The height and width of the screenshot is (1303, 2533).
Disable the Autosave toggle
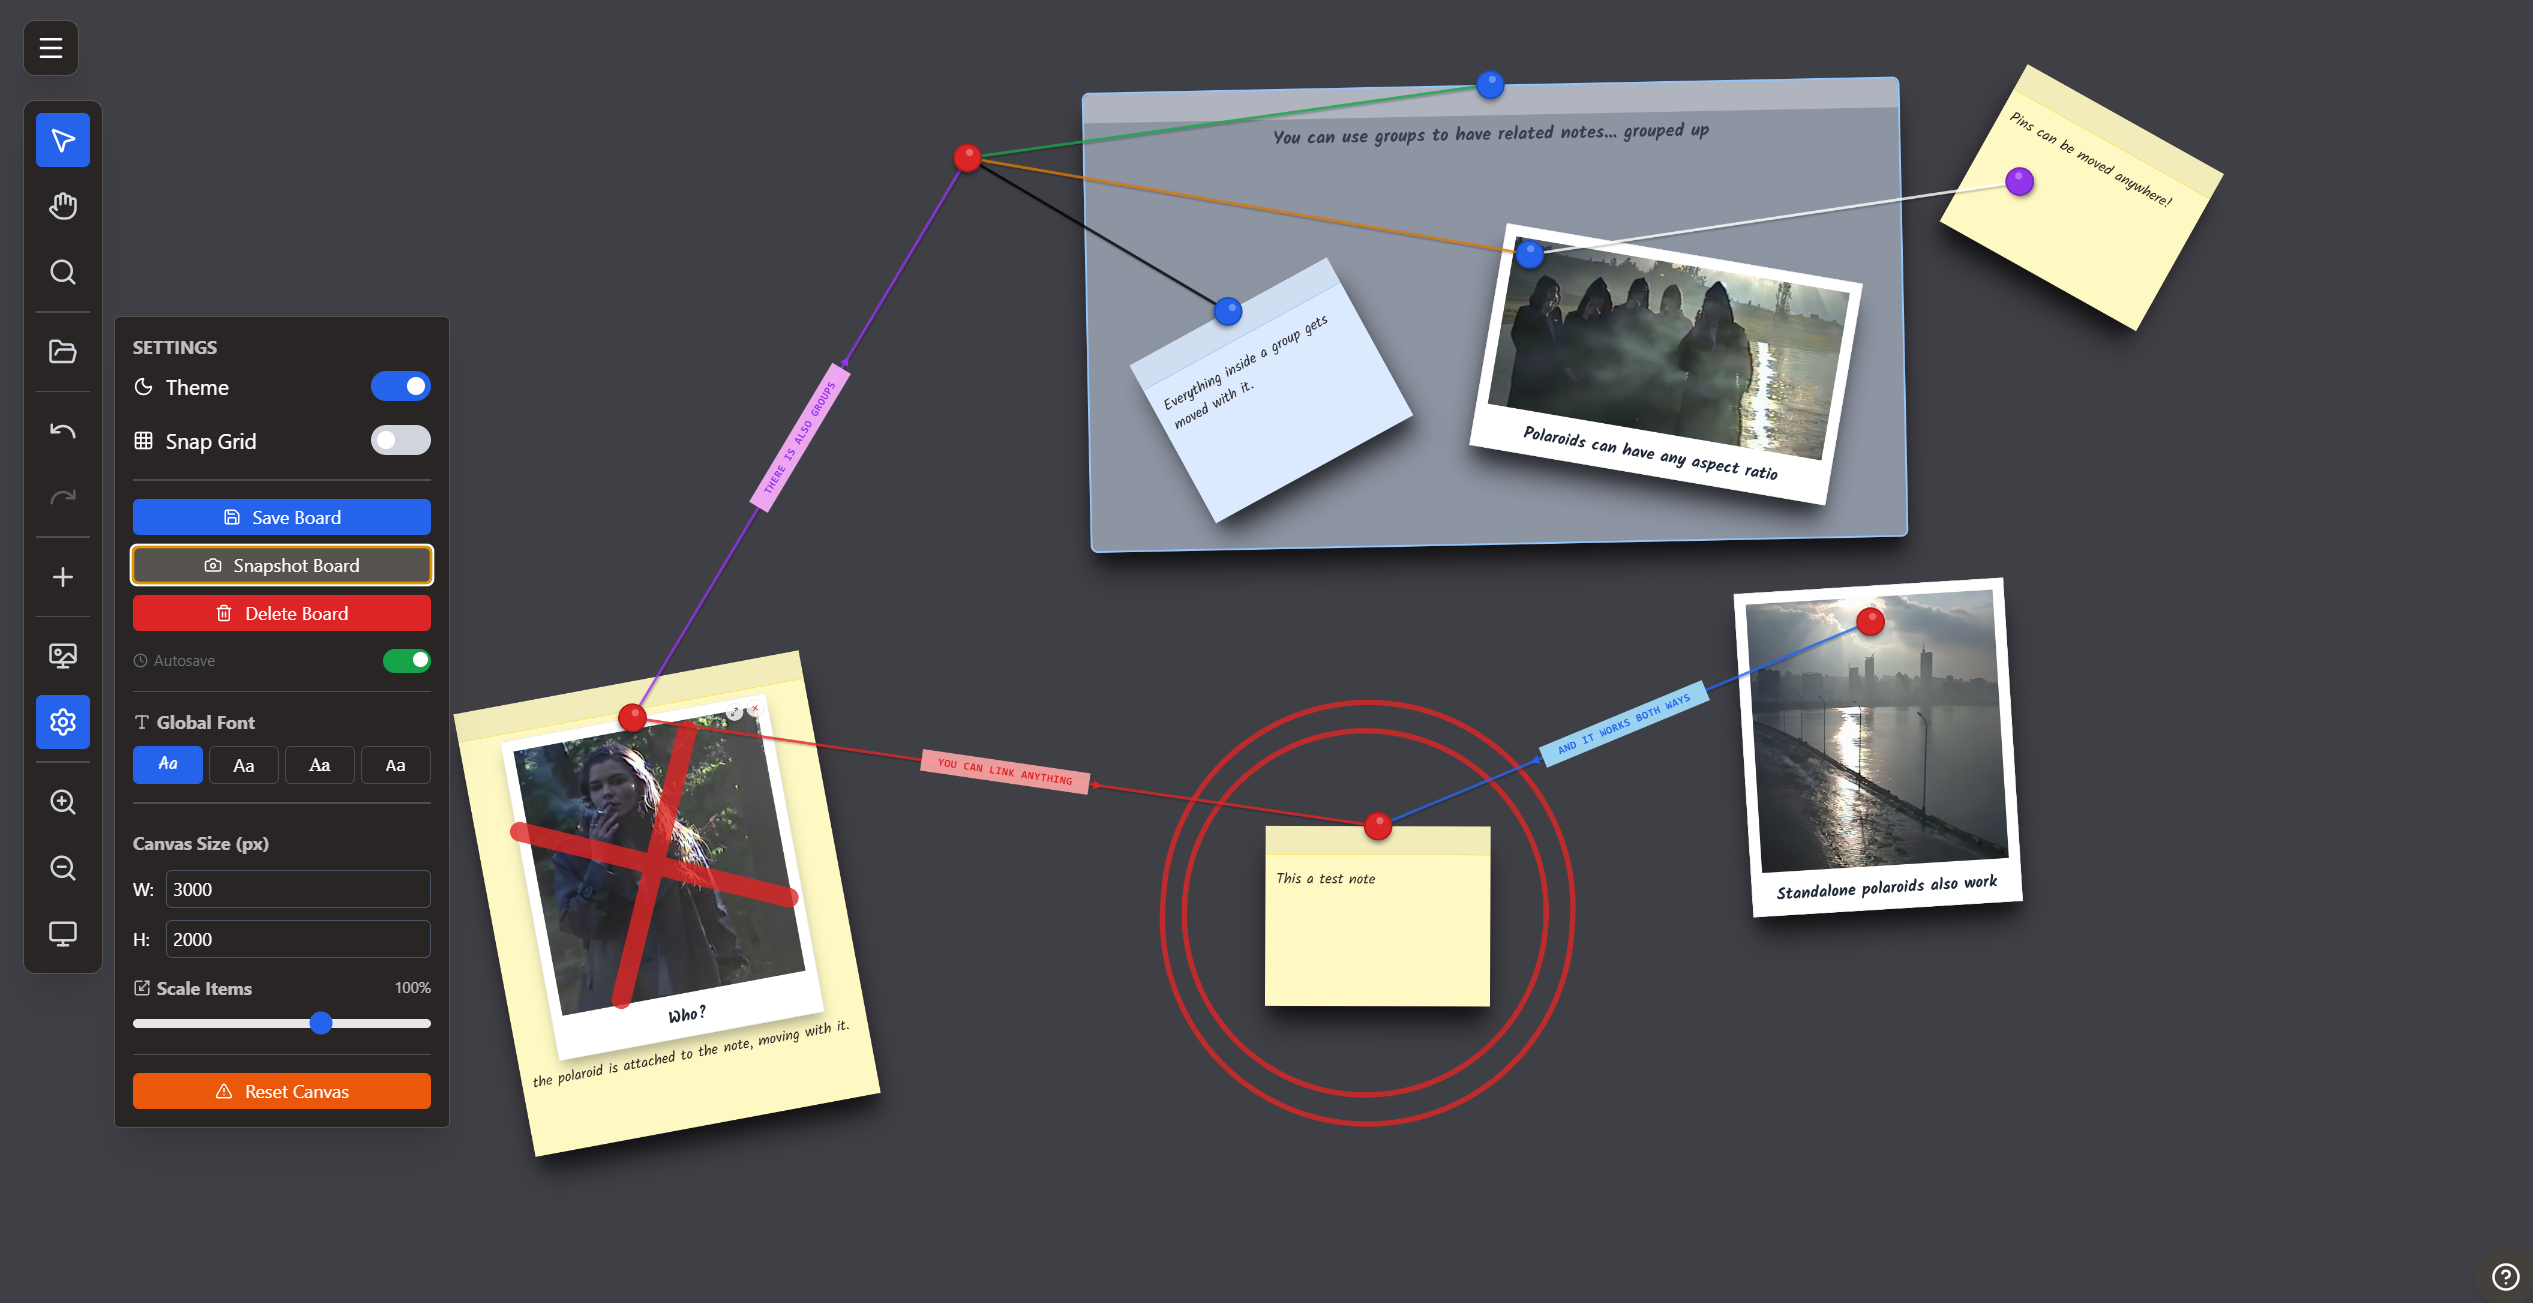(x=406, y=660)
